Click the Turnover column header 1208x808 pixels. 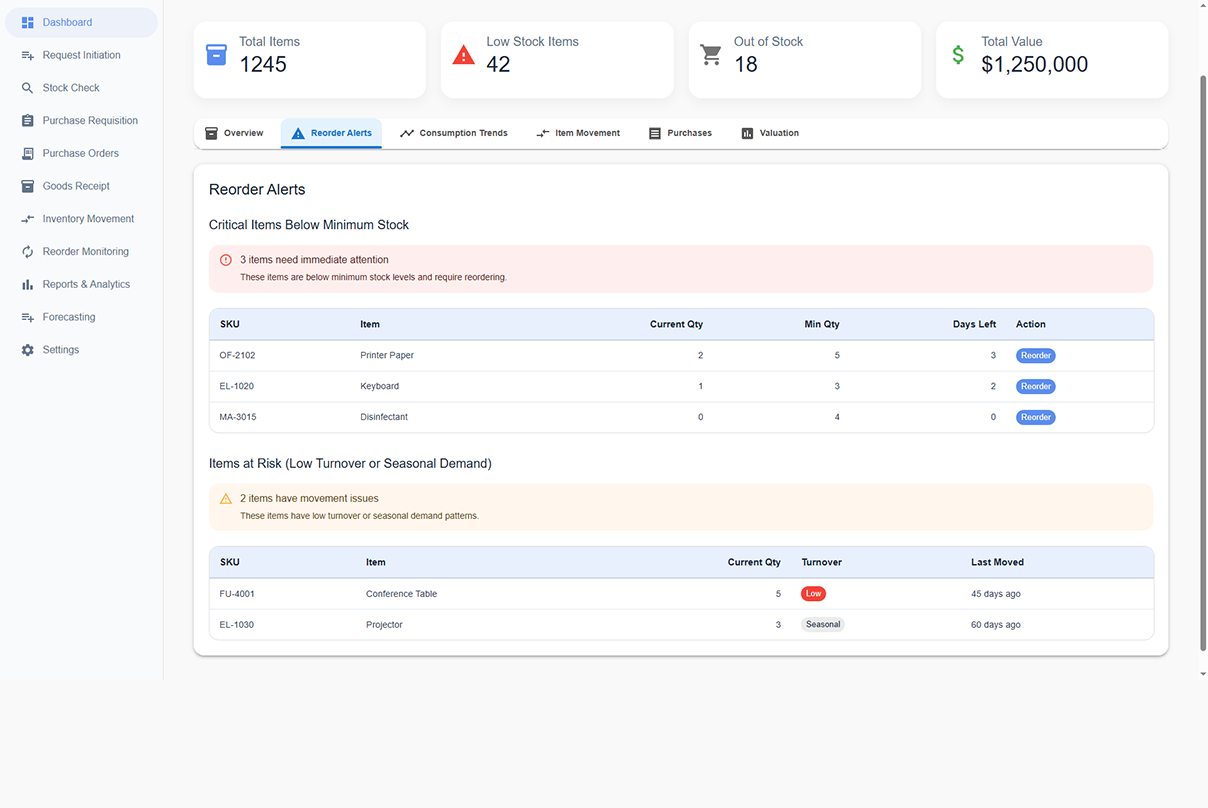point(822,562)
